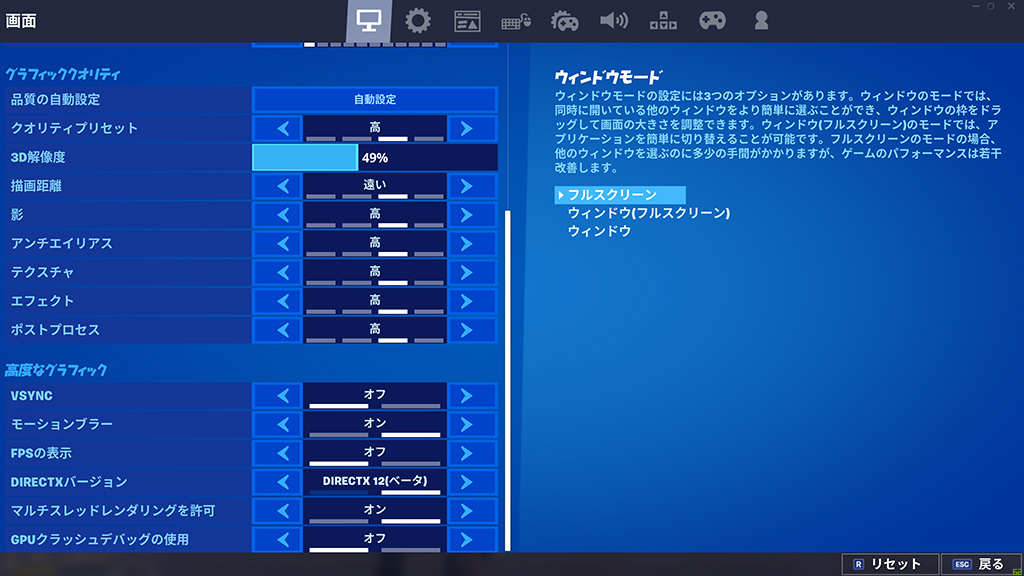Click the 品質の自動設定 label
This screenshot has width=1024, height=576.
pos(56,99)
